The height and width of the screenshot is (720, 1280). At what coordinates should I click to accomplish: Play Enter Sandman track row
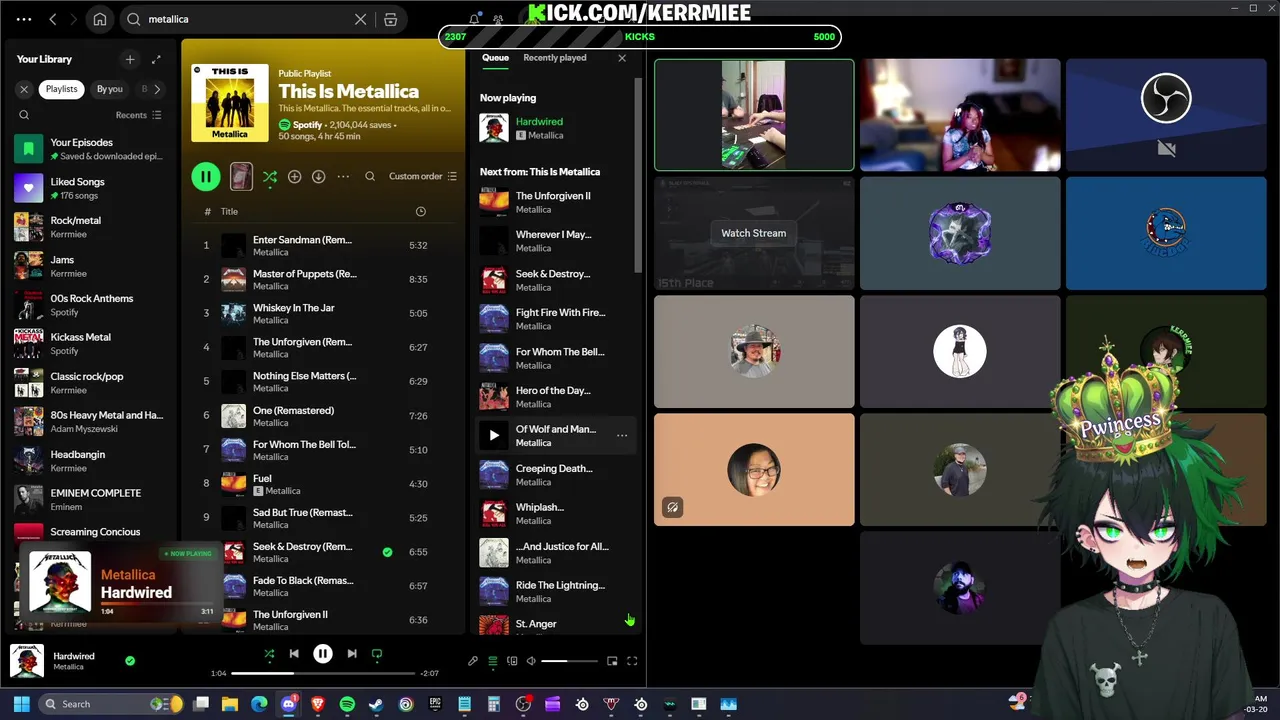[x=323, y=246]
